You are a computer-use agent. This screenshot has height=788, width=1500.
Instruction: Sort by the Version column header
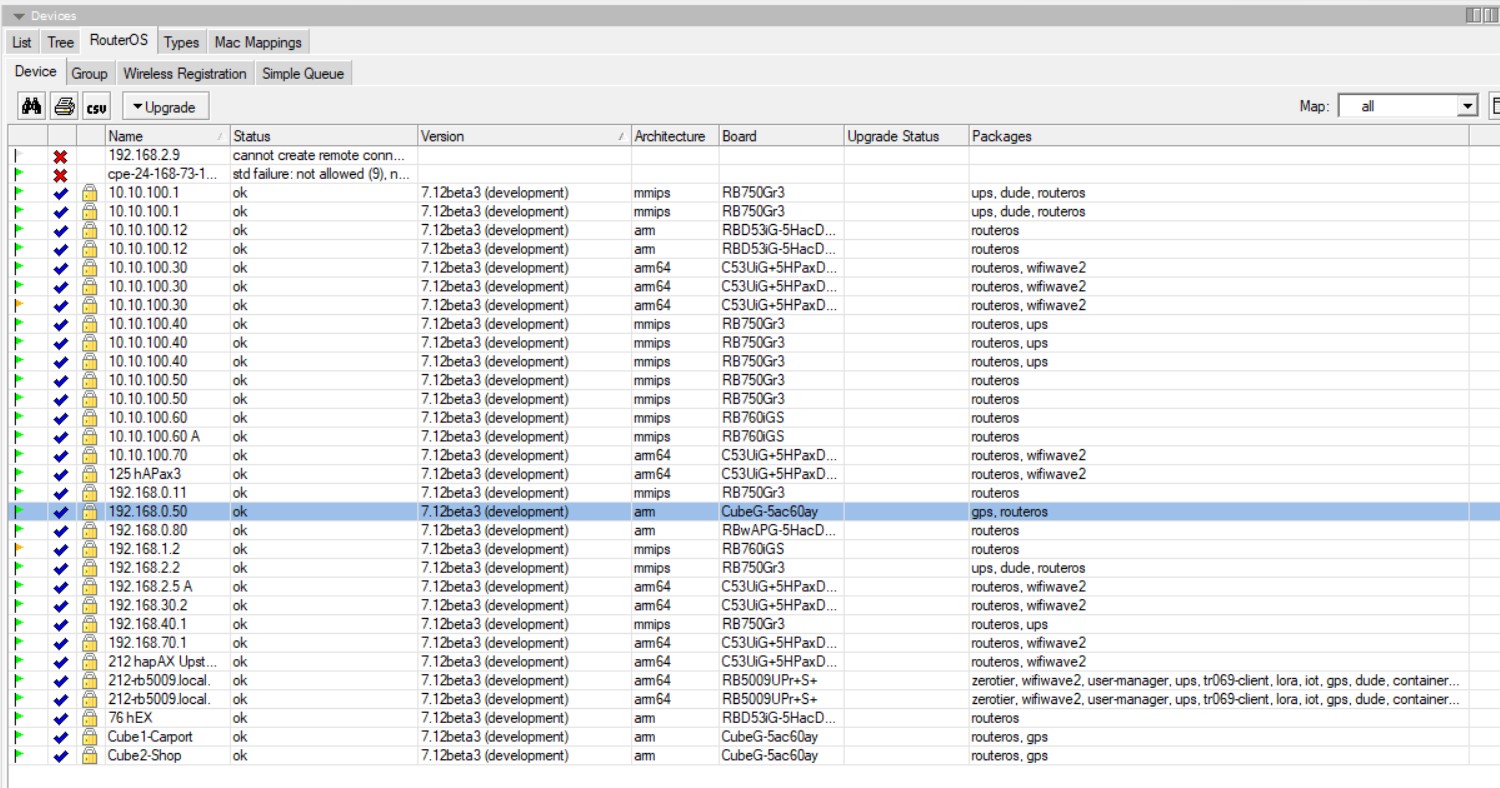tap(524, 136)
